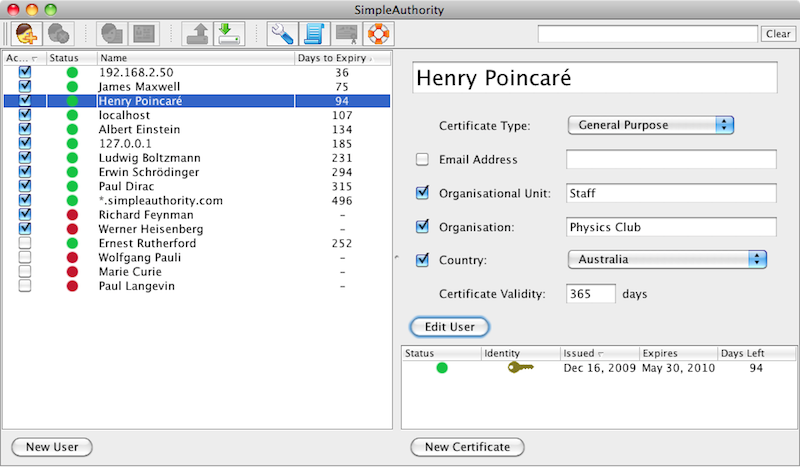Click the Organisation field containing Physics Club
Screen dimensions: 800x467
(671, 227)
